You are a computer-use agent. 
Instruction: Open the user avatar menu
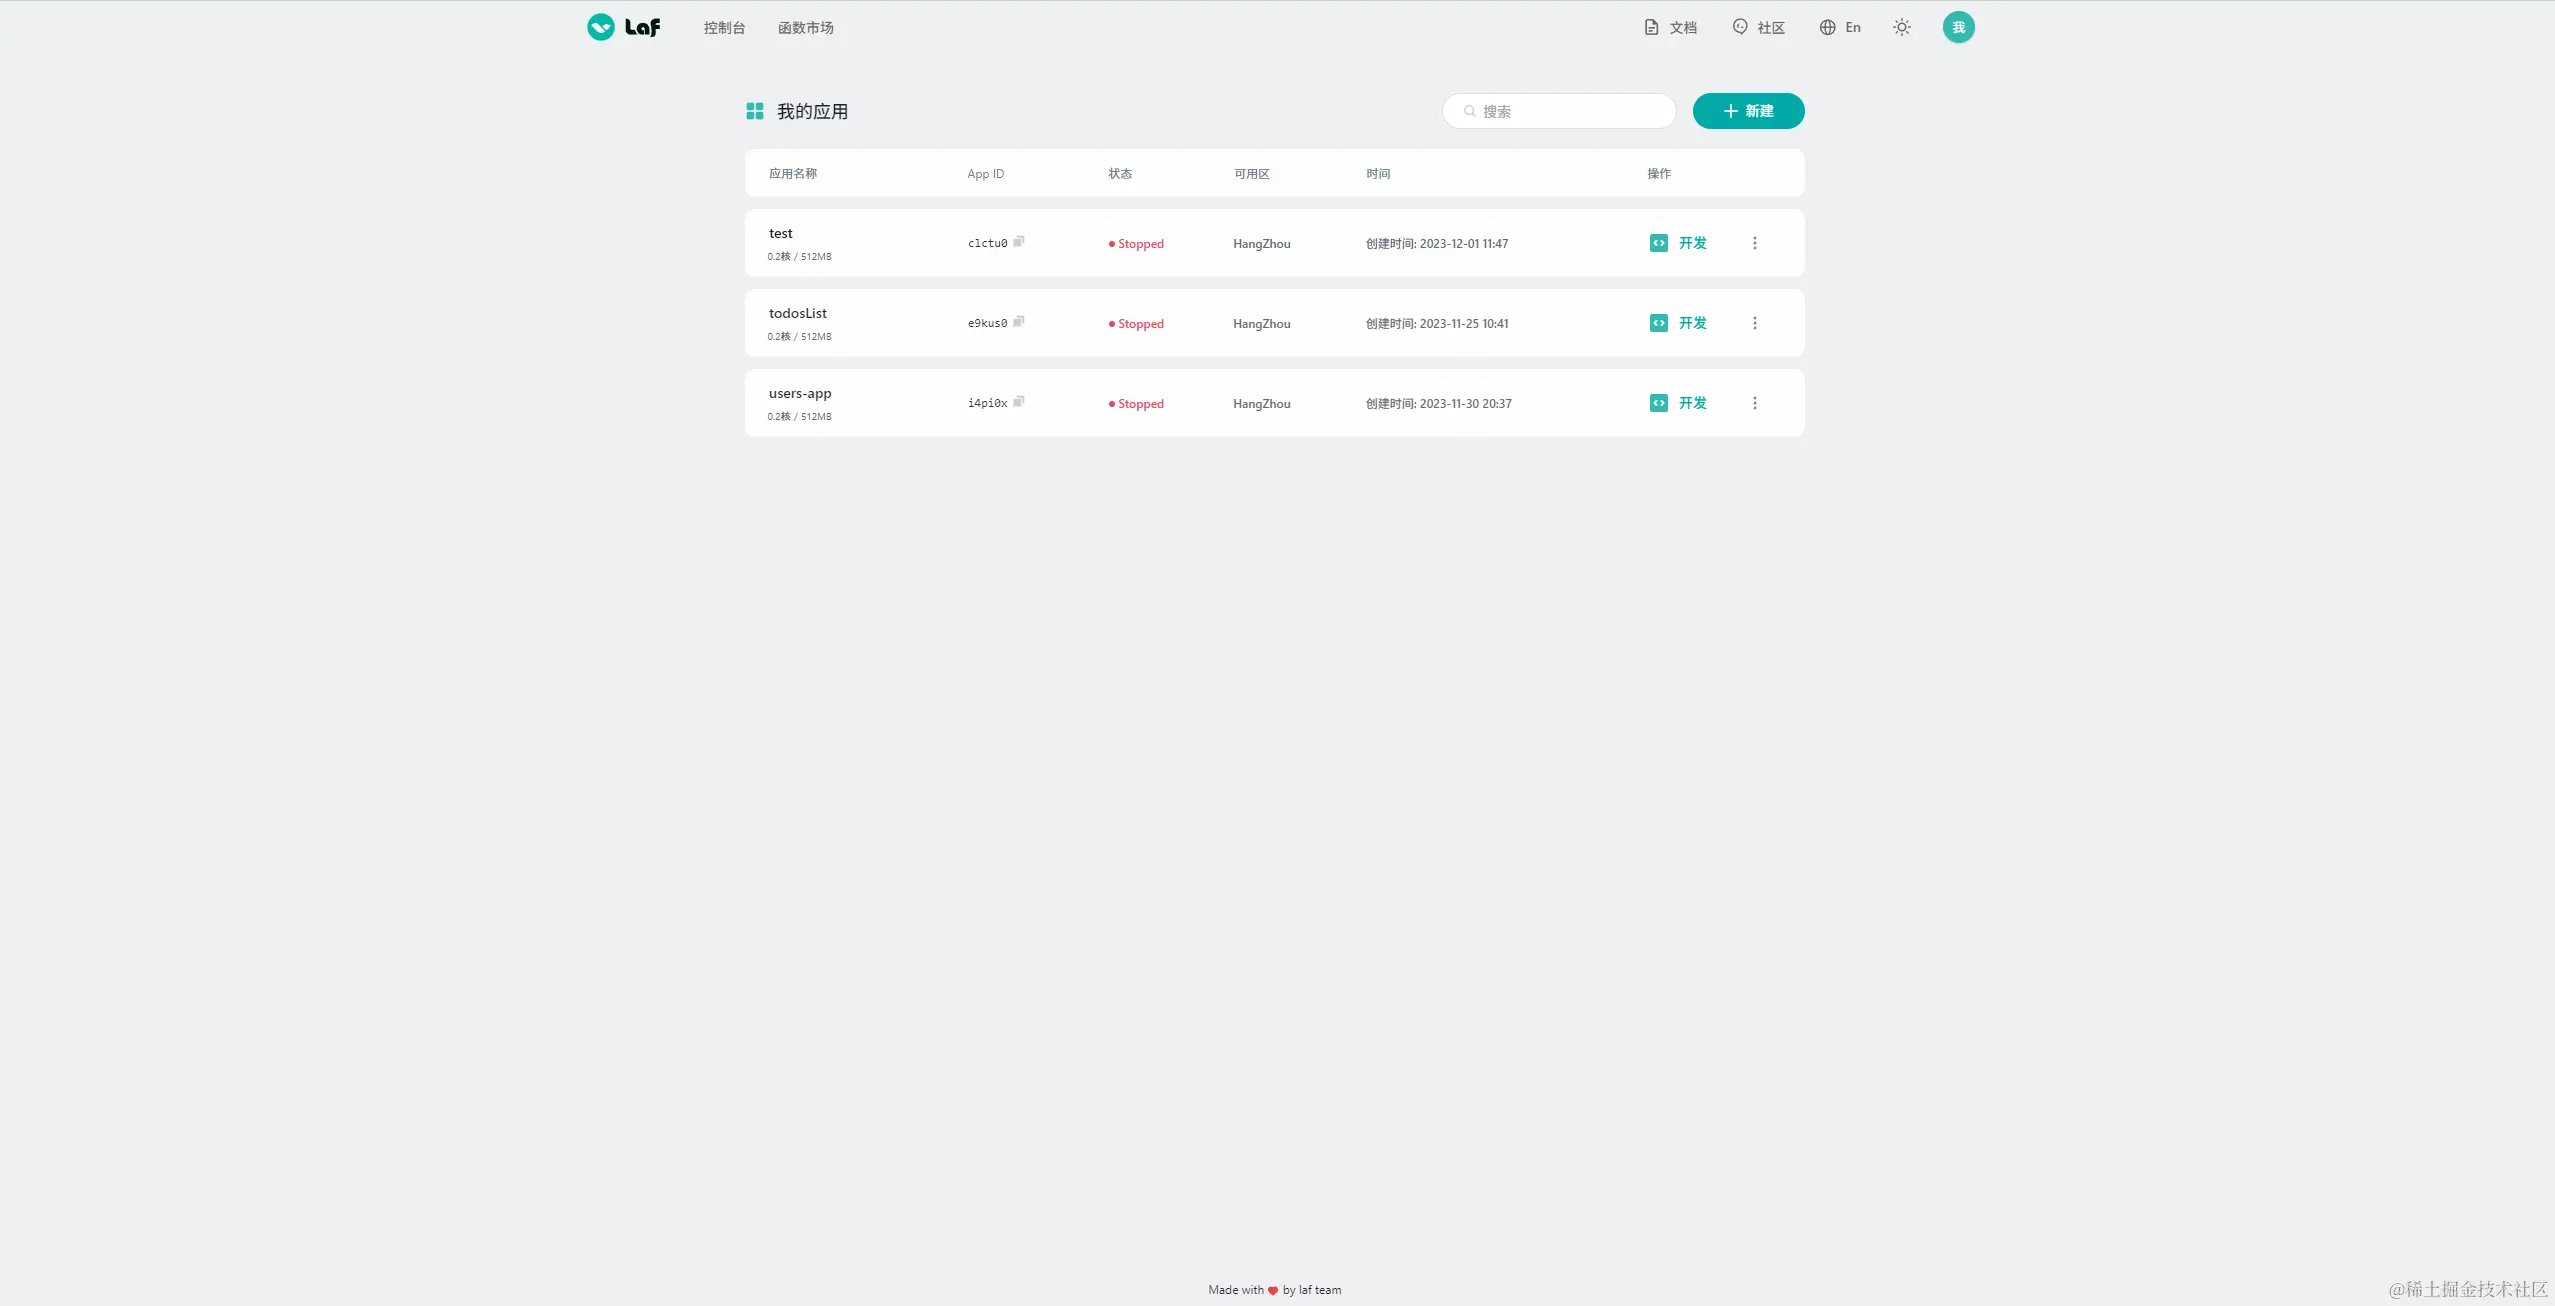click(x=1958, y=27)
